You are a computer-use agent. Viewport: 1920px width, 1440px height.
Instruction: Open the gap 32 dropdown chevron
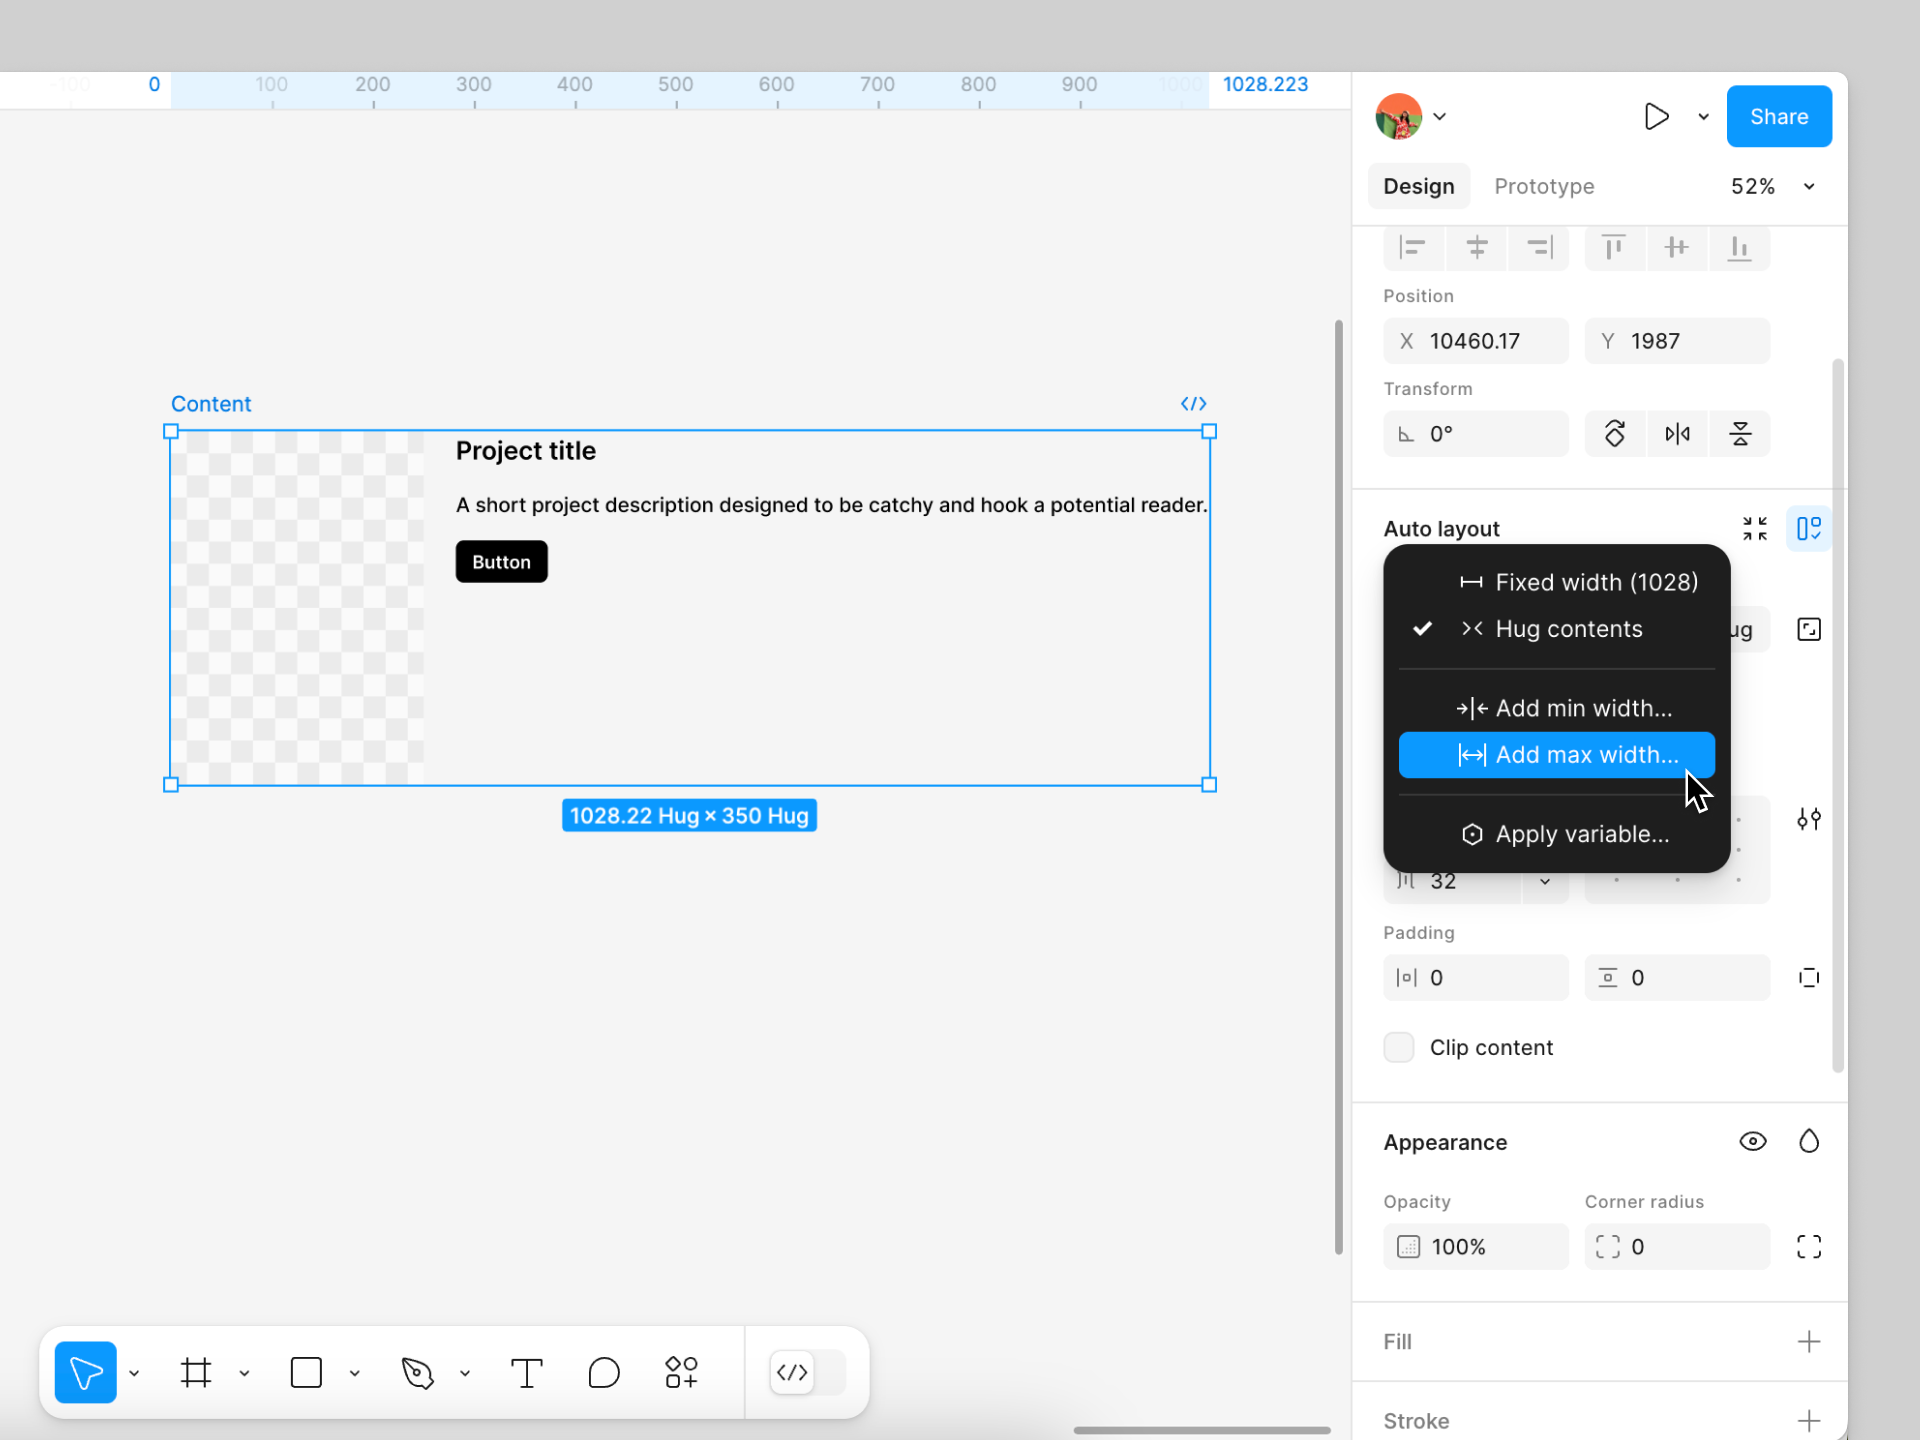[x=1545, y=881]
